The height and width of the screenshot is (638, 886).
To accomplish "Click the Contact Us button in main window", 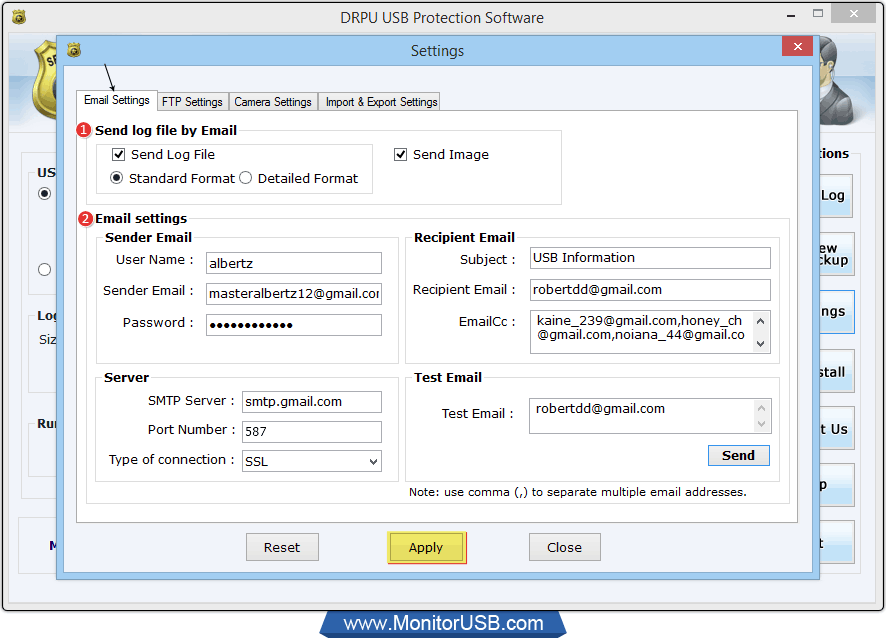I will coord(837,428).
